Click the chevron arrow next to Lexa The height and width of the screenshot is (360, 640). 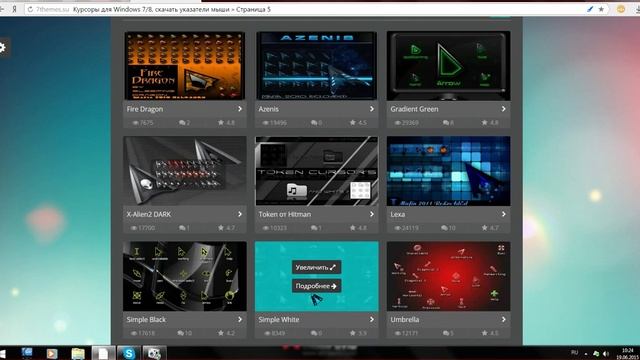pyautogui.click(x=504, y=214)
